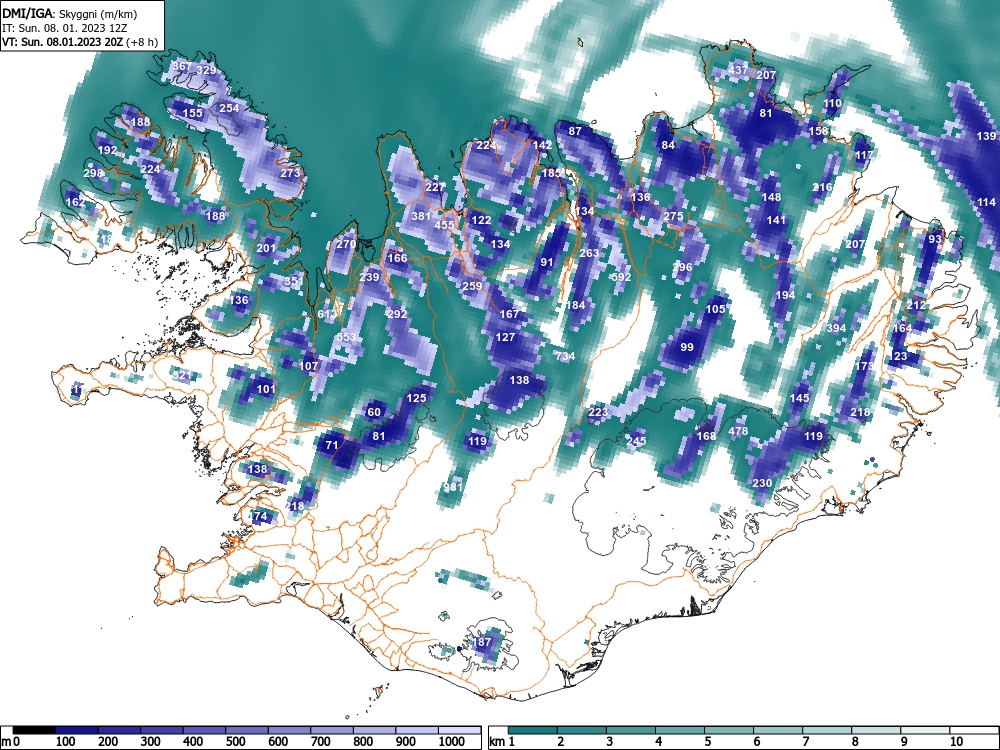This screenshot has width=1000, height=750.
Task: Click the visibility value 478
Action: tap(738, 432)
